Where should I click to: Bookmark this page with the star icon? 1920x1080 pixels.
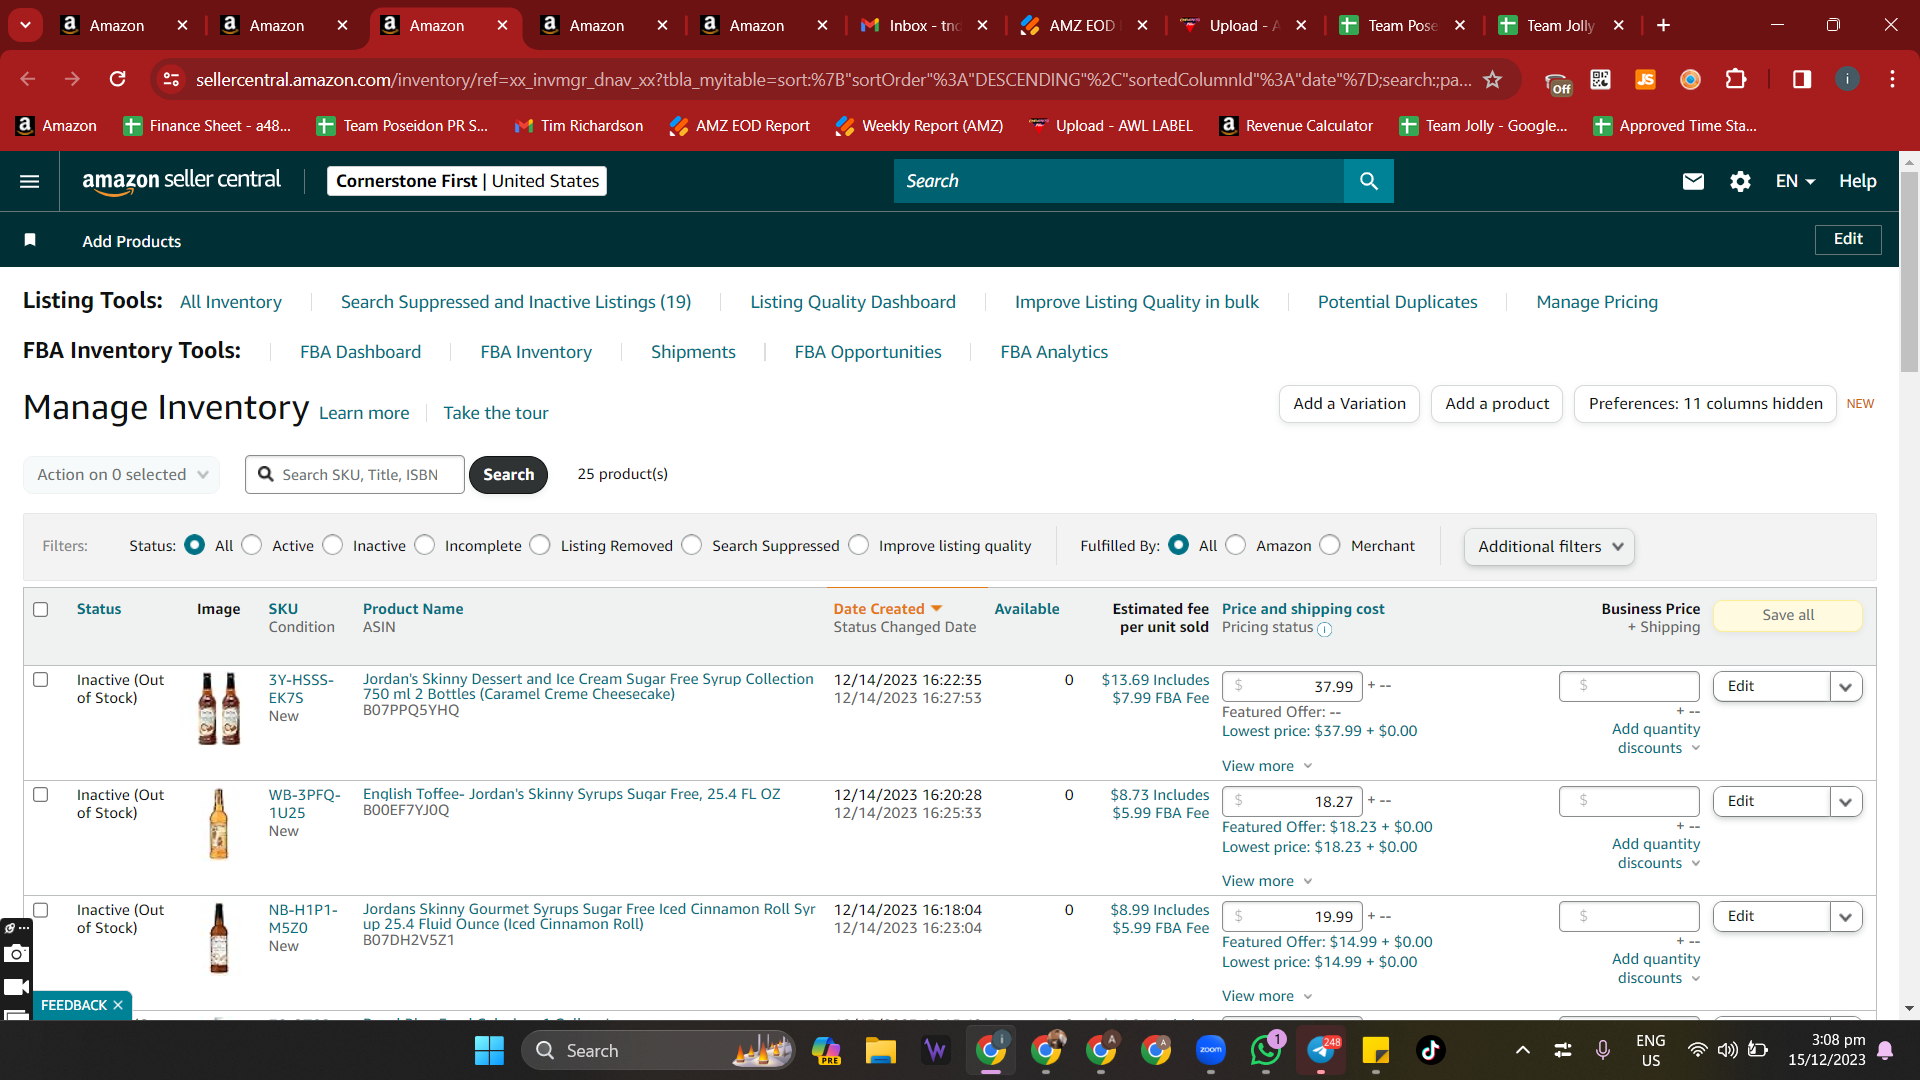(1493, 79)
